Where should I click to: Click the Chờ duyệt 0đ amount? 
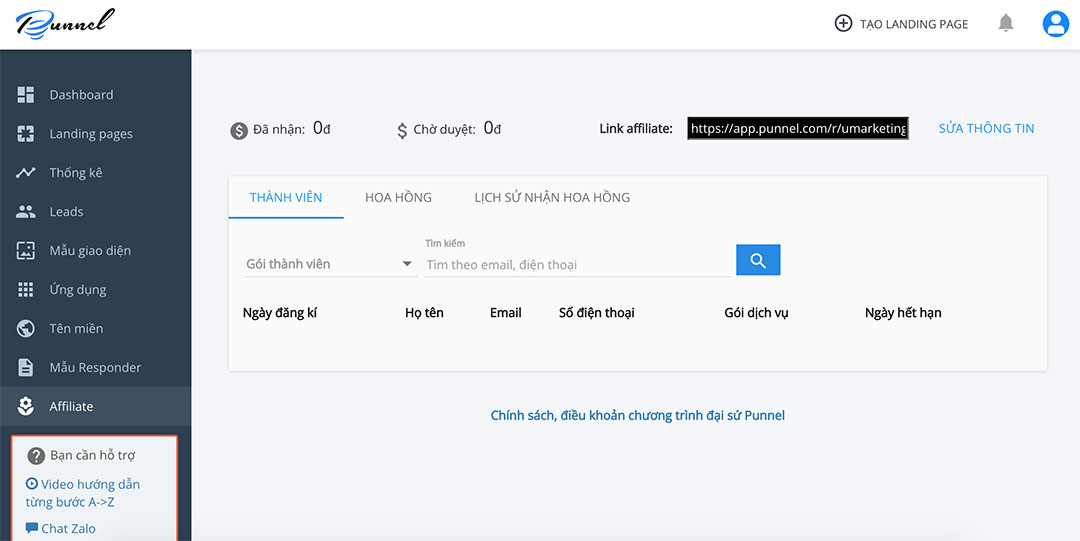pos(492,128)
